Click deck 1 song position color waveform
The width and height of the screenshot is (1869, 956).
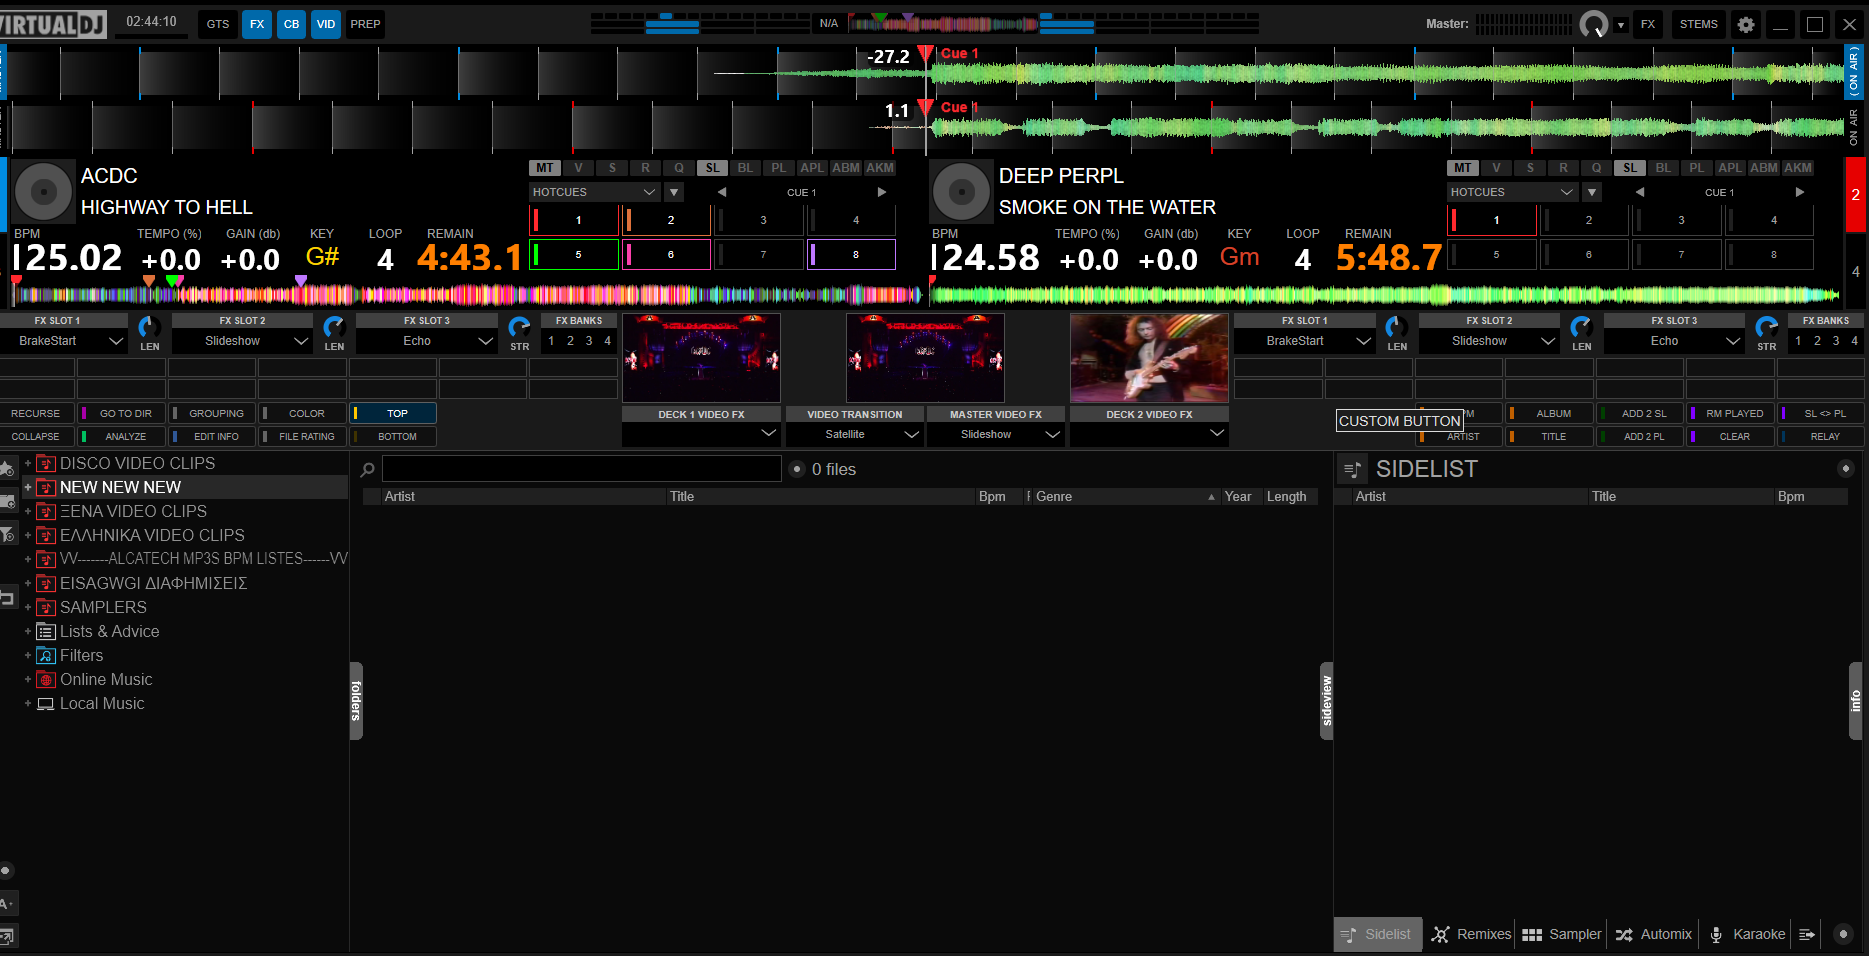[467, 294]
